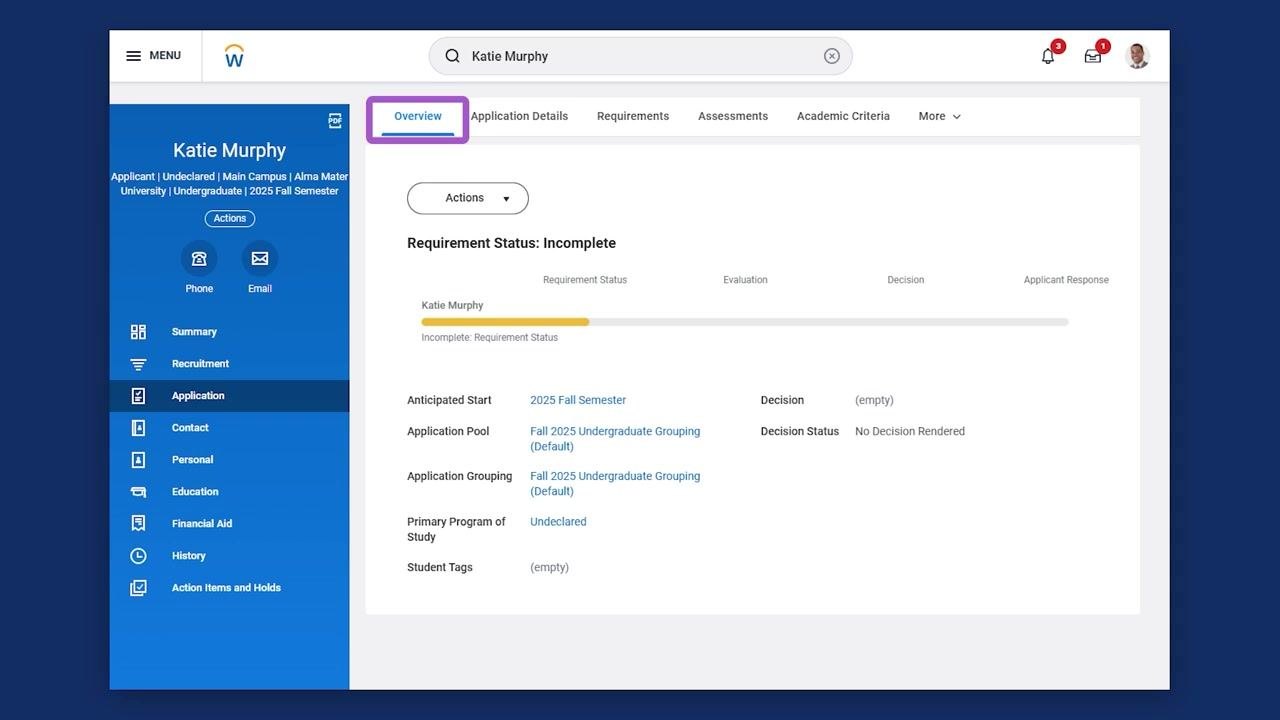Click the Recruitment label in sidebar
This screenshot has width=1280, height=720.
point(200,364)
